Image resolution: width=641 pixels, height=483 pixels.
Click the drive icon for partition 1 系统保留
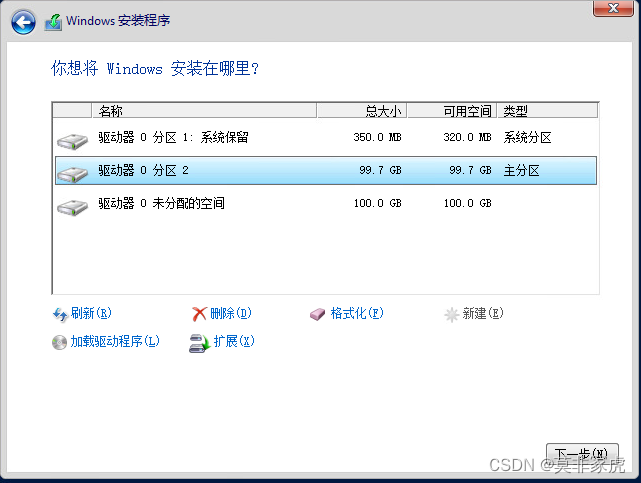pyautogui.click(x=72, y=141)
